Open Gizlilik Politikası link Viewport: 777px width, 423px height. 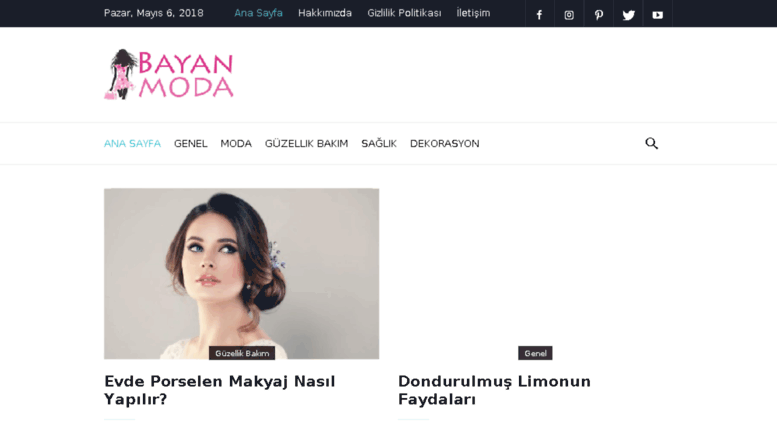[x=404, y=13]
